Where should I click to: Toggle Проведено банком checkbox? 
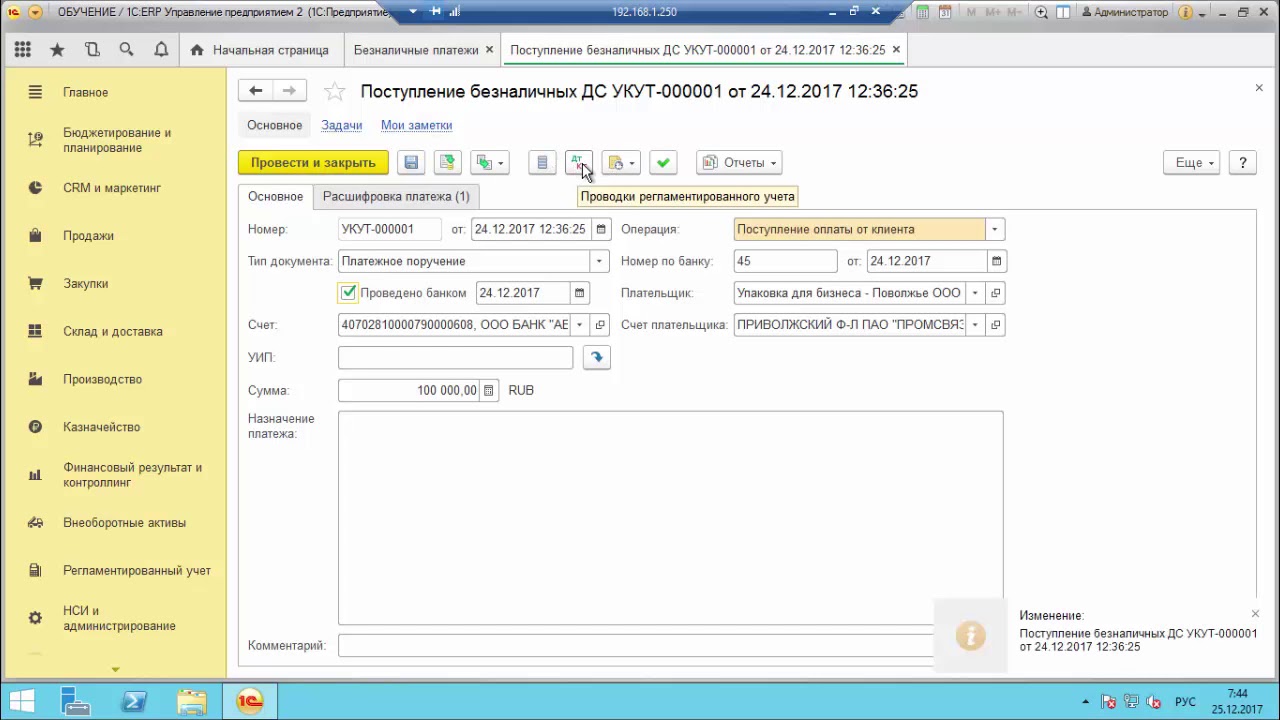tap(348, 293)
